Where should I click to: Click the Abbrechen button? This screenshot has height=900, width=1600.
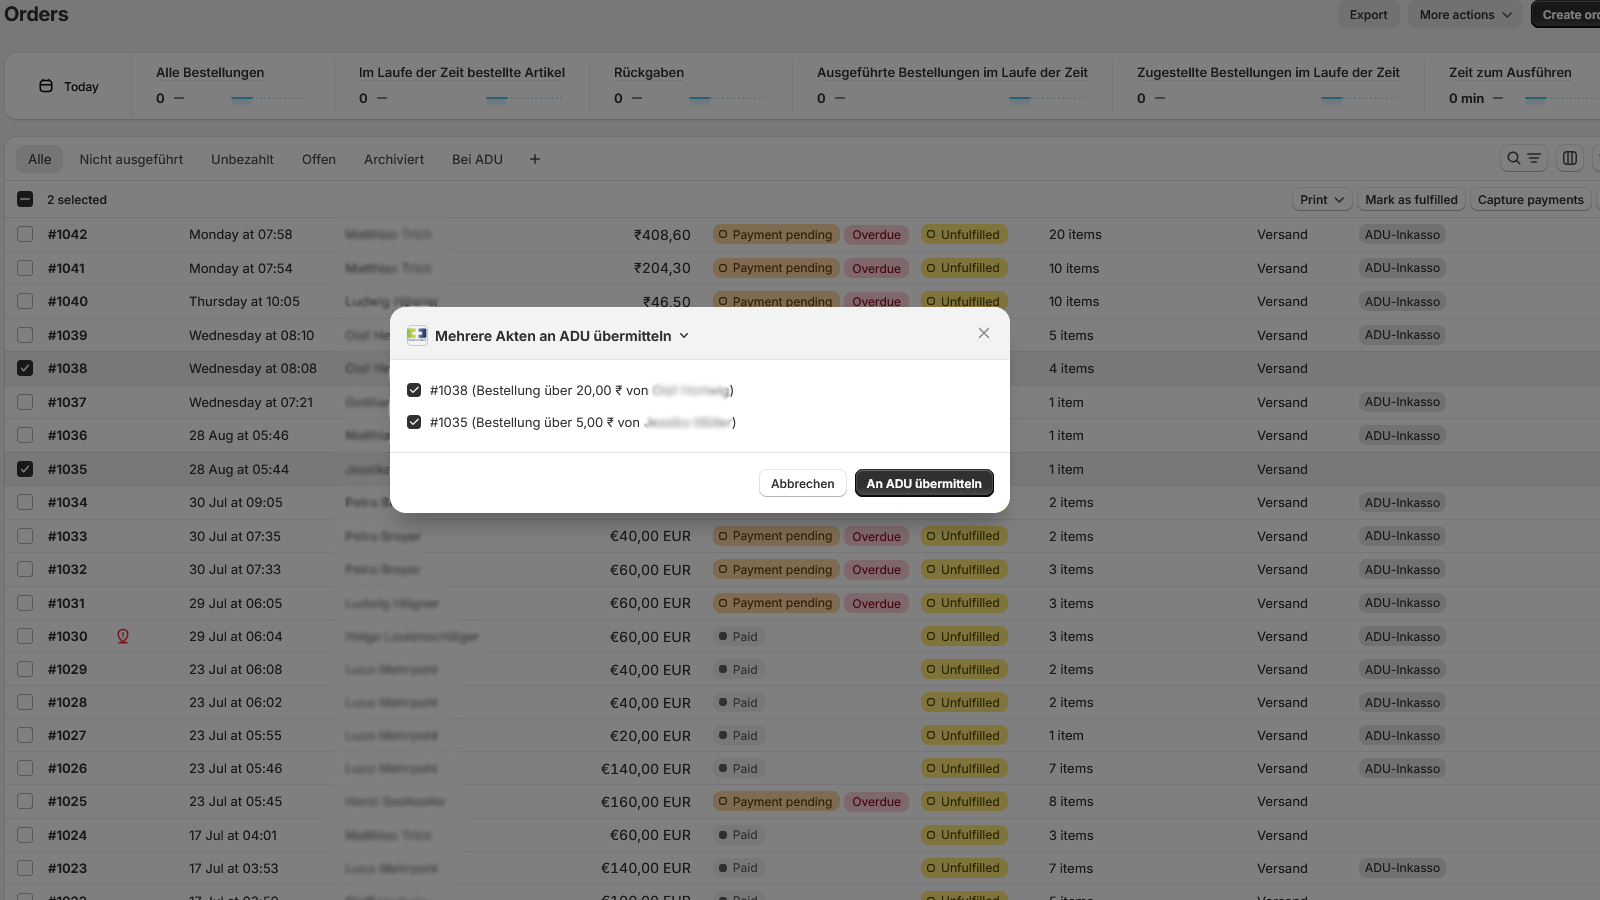tap(802, 483)
